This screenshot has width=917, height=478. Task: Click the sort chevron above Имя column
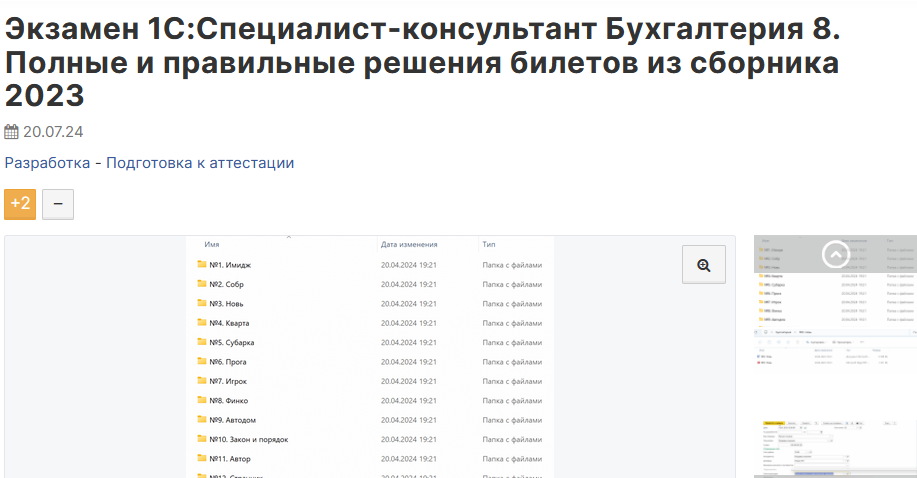(288, 237)
